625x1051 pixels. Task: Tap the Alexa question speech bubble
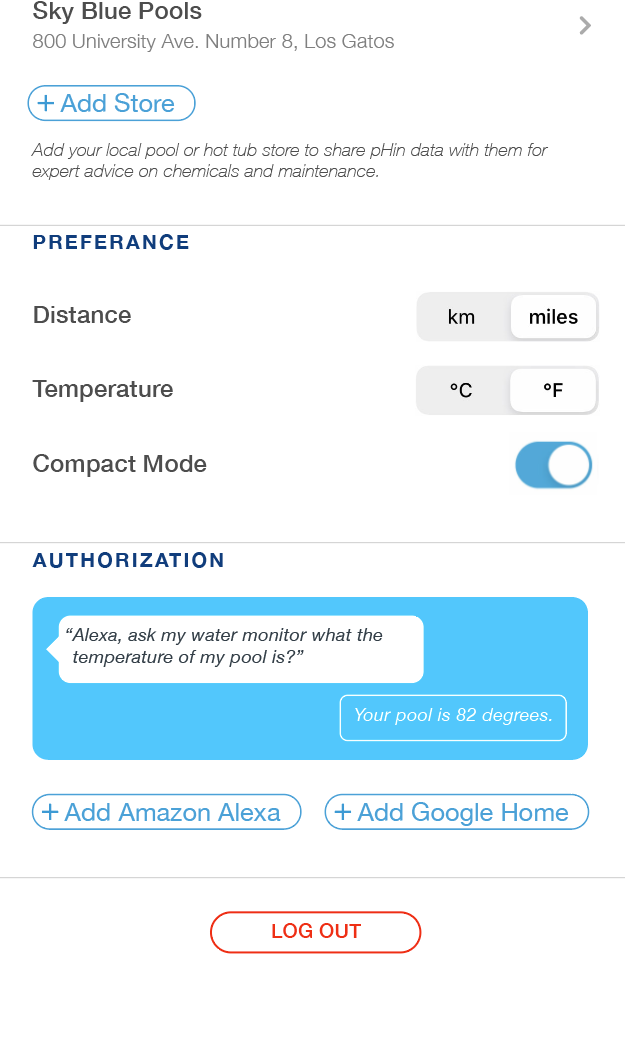click(240, 647)
